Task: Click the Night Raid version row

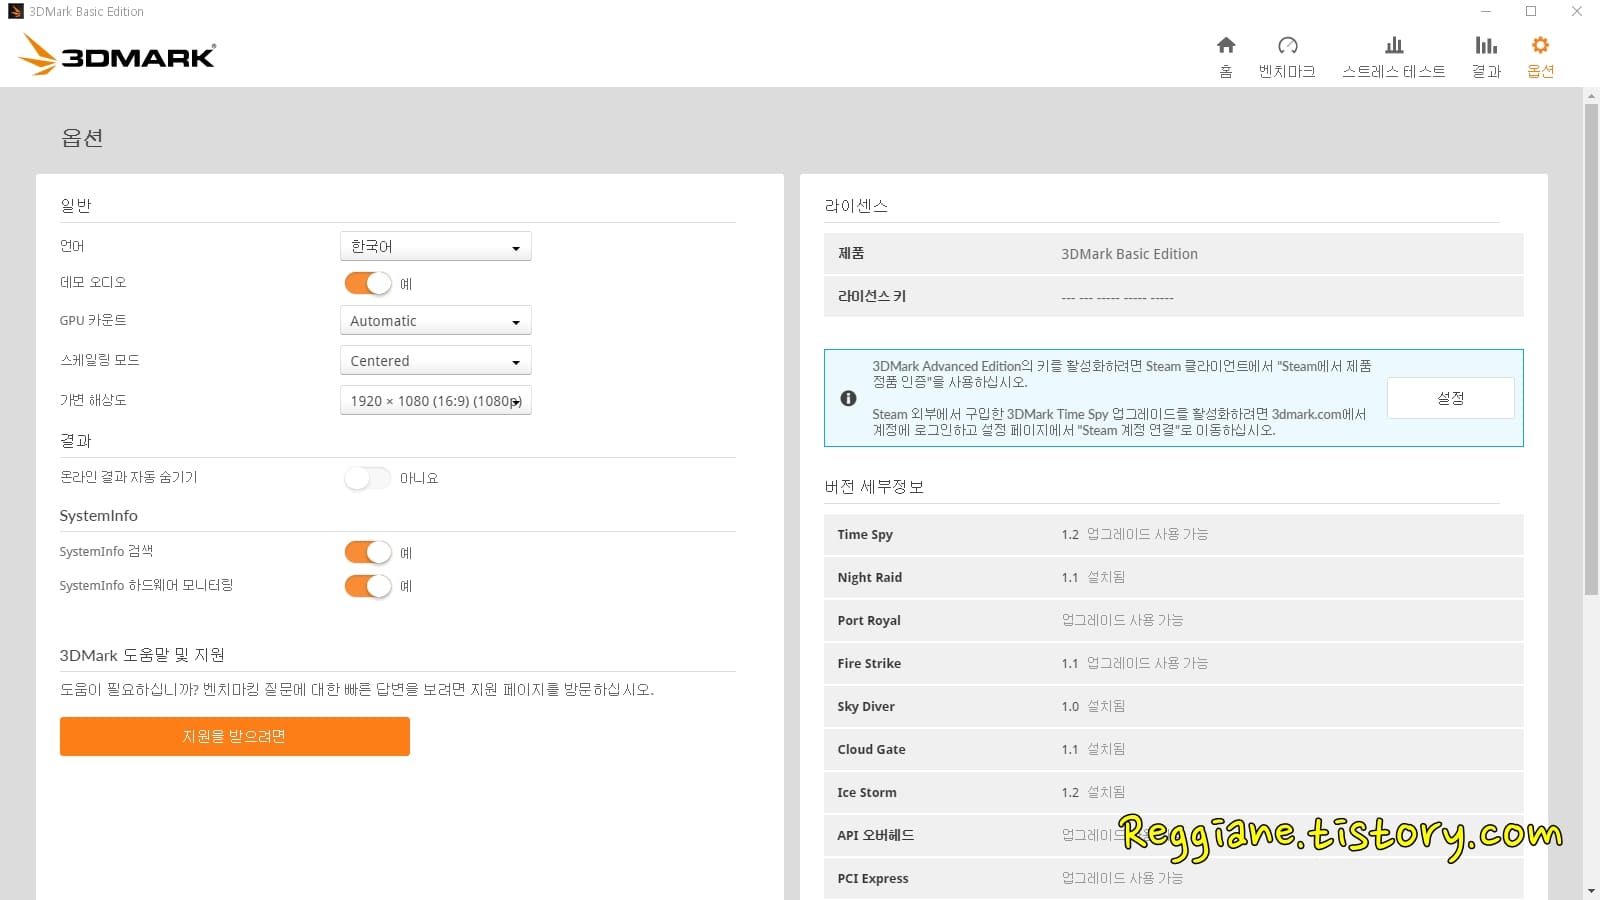Action: coord(1174,578)
